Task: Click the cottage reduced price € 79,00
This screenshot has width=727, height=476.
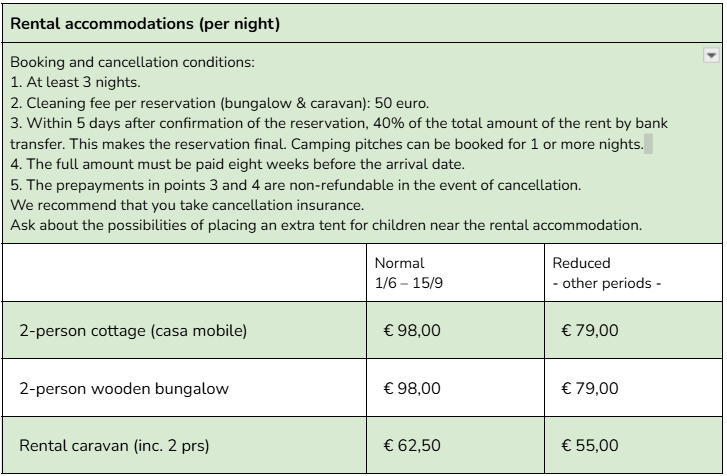Action: coord(590,331)
